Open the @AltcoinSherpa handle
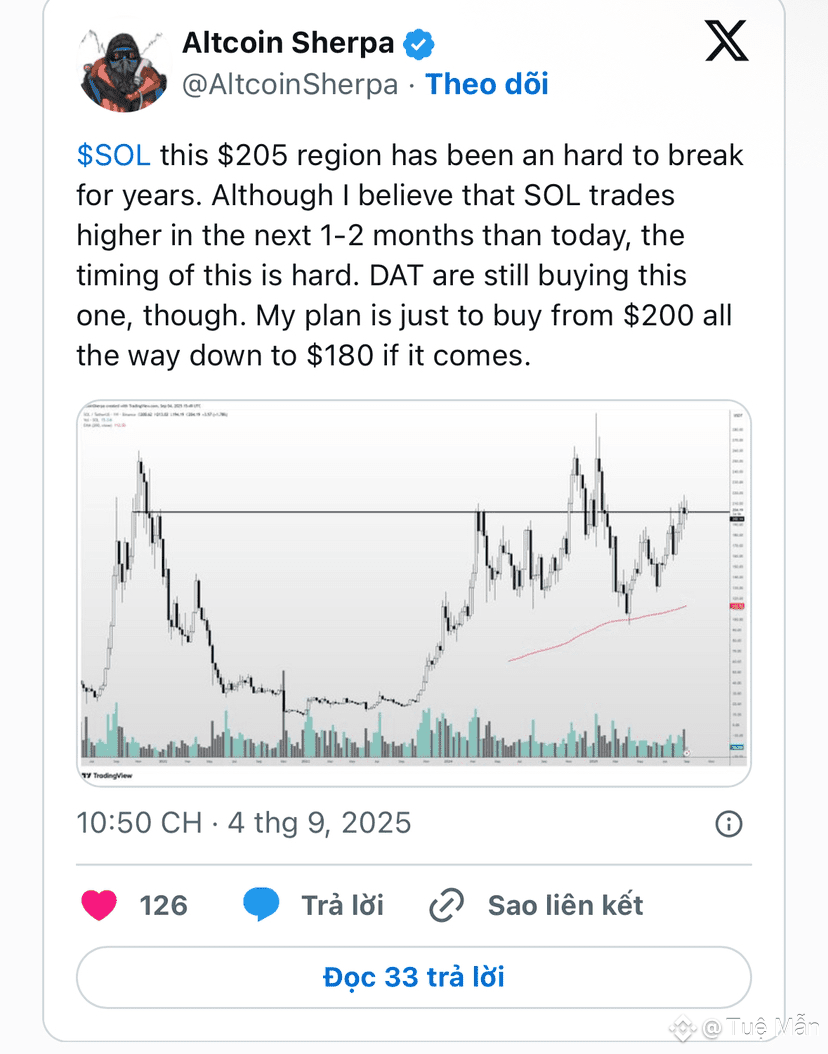The height and width of the screenshot is (1054, 828). pyautogui.click(x=290, y=85)
